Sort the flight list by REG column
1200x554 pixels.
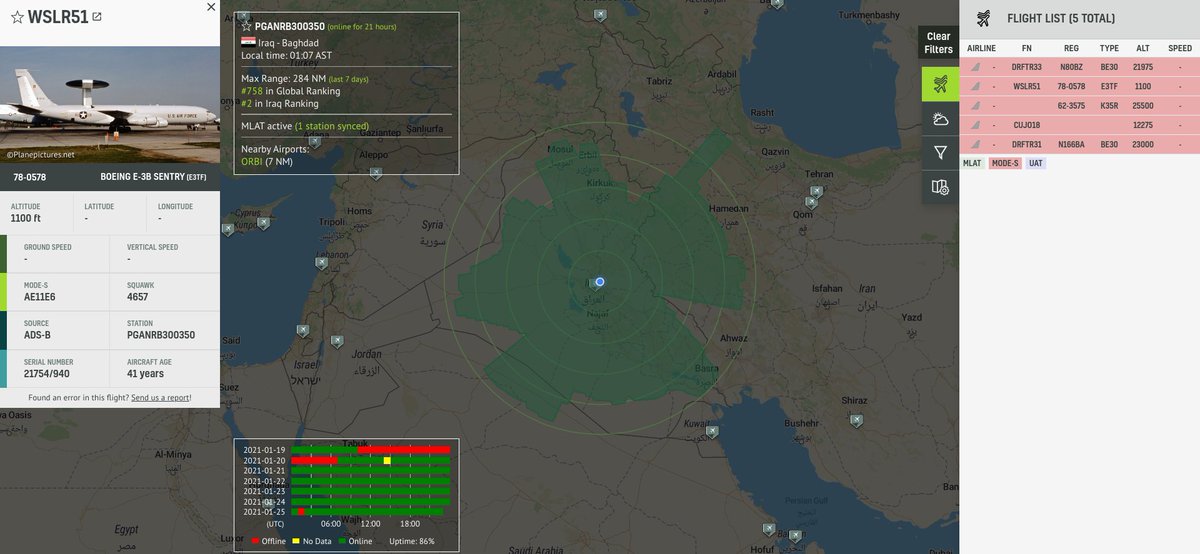point(1071,48)
